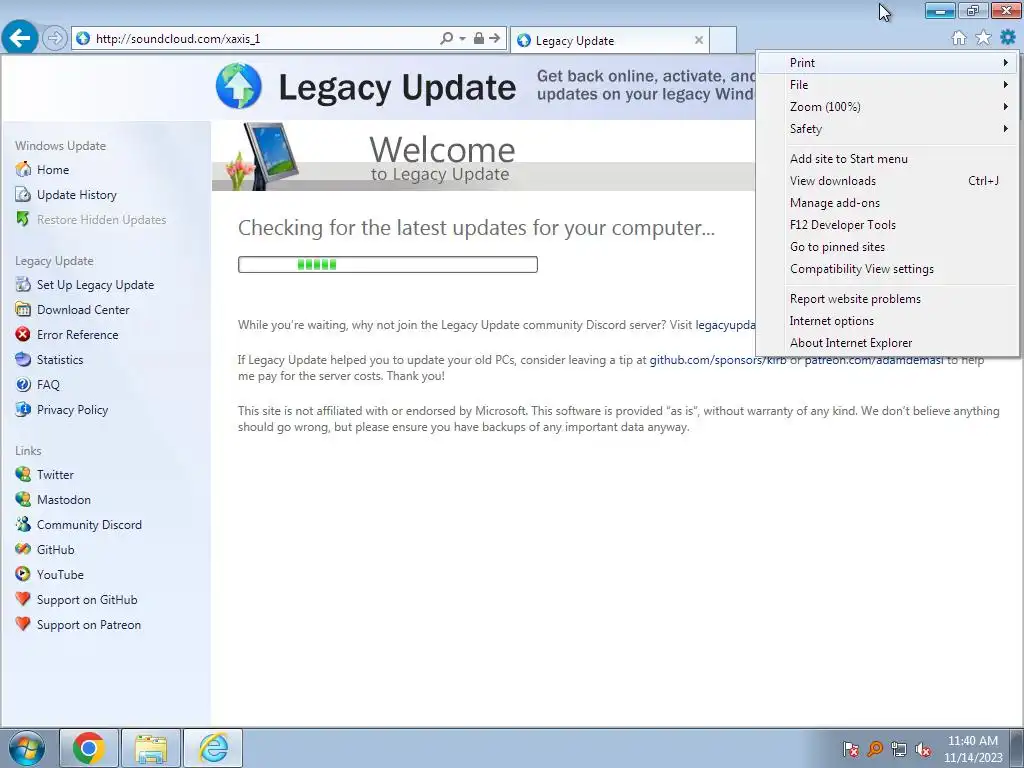Screen dimensions: 1024x768
Task: Select About Internet Explorer
Action: pyautogui.click(x=887, y=343)
